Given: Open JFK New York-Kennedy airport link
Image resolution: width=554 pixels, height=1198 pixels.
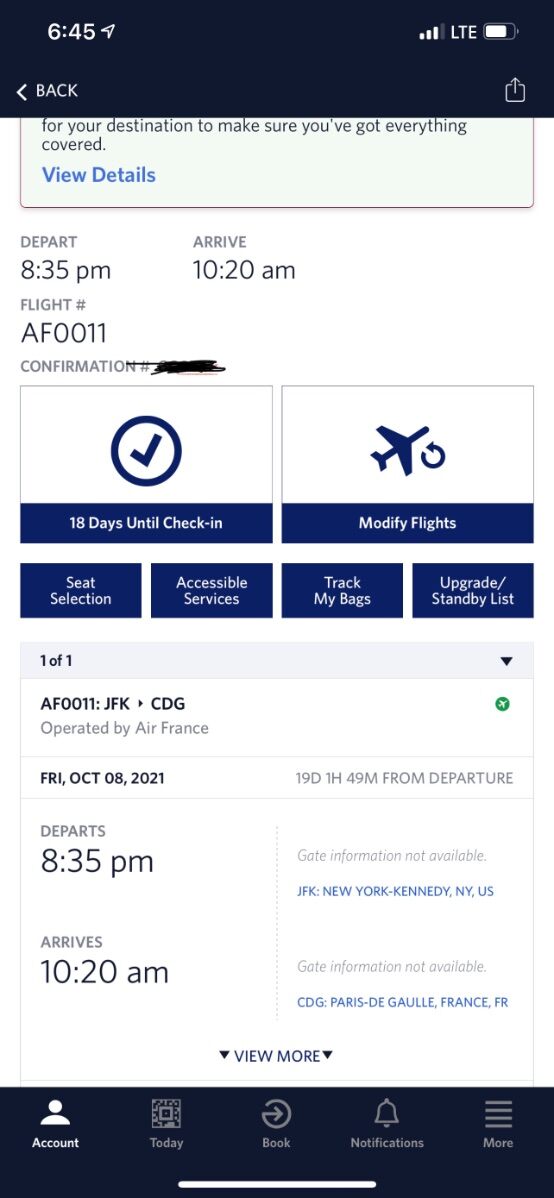Looking at the screenshot, I should [395, 891].
